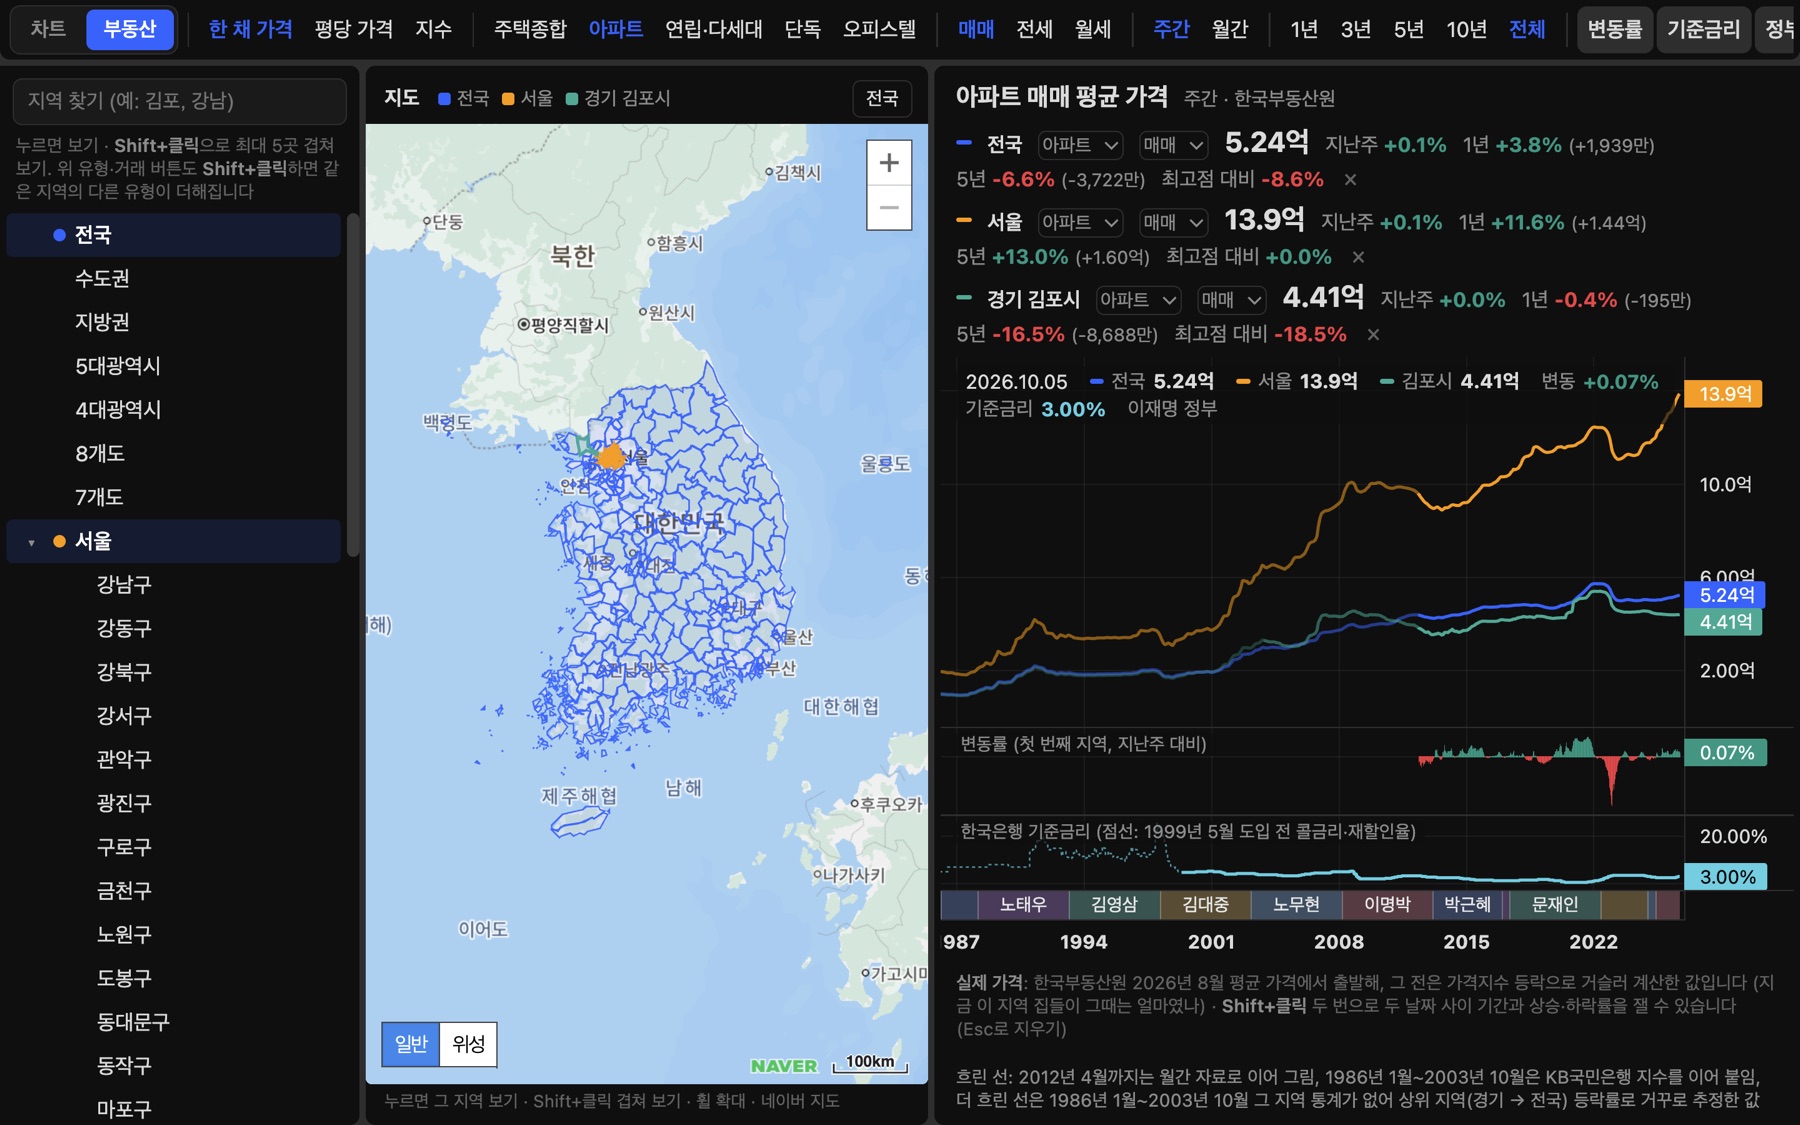Select 4대광역시 in the region list
Viewport: 1800px width, 1125px height.
coord(174,410)
